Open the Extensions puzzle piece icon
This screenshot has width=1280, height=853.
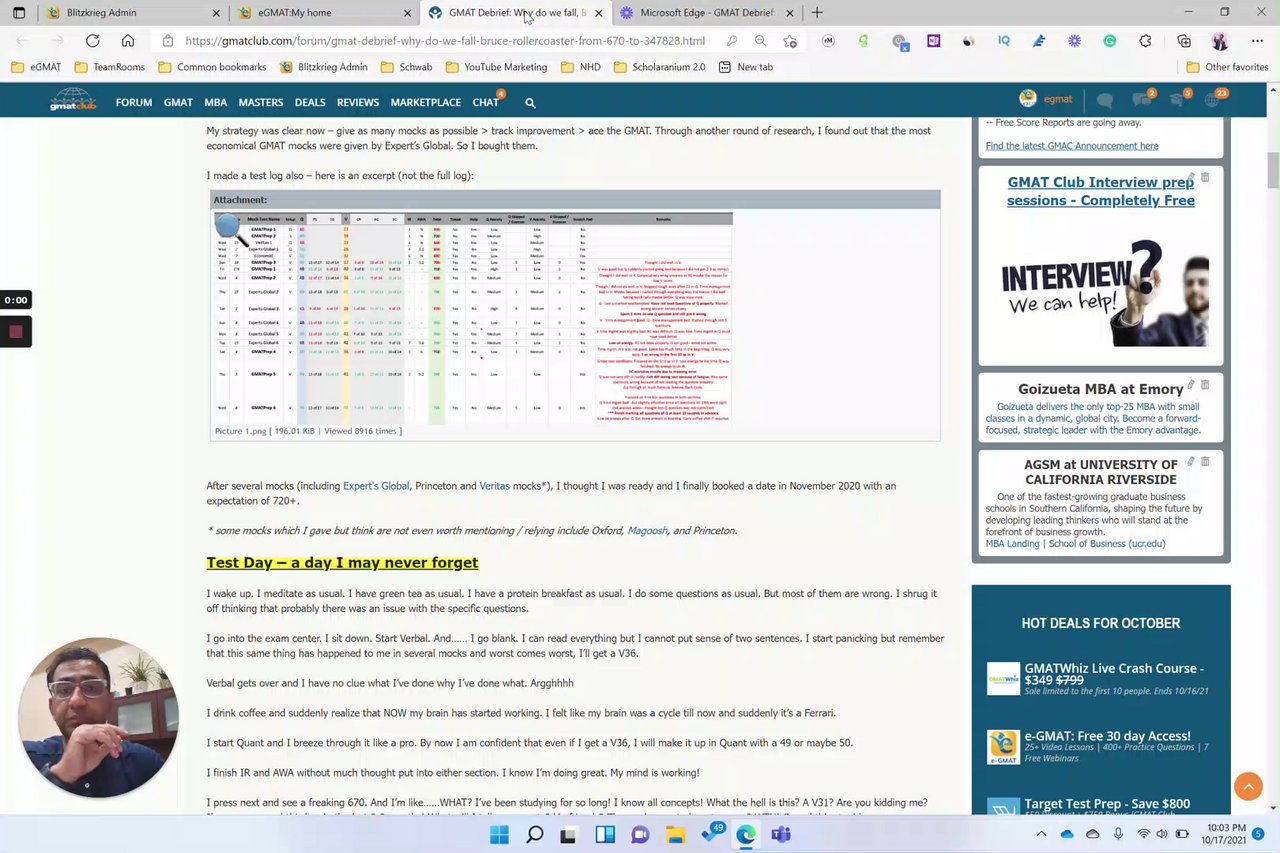tap(1145, 41)
